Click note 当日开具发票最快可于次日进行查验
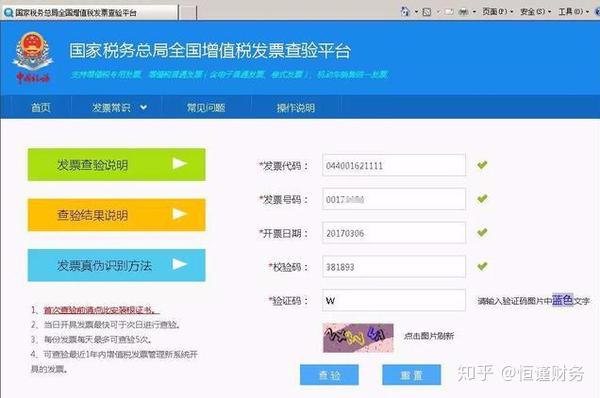Viewport: 600px width, 398px height. pos(111,325)
